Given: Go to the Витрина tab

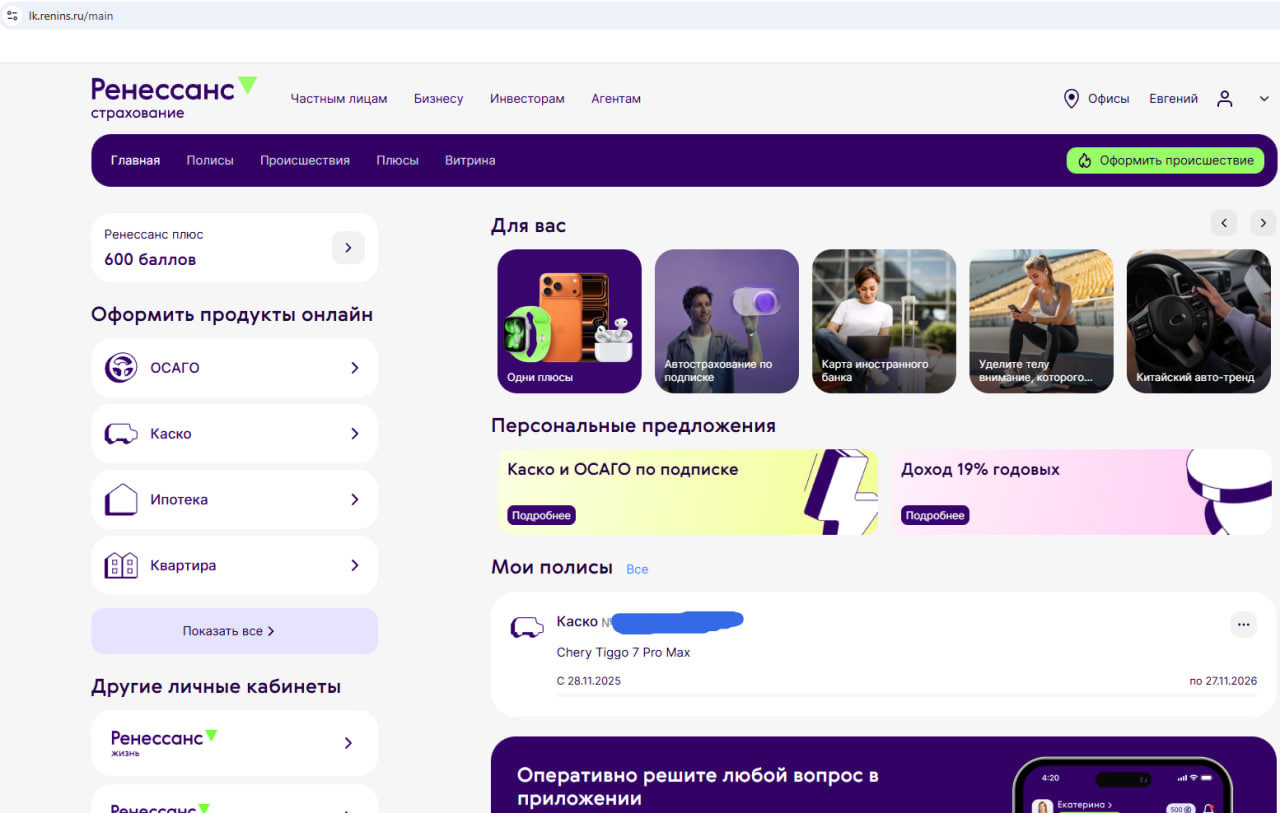Looking at the screenshot, I should (x=470, y=160).
